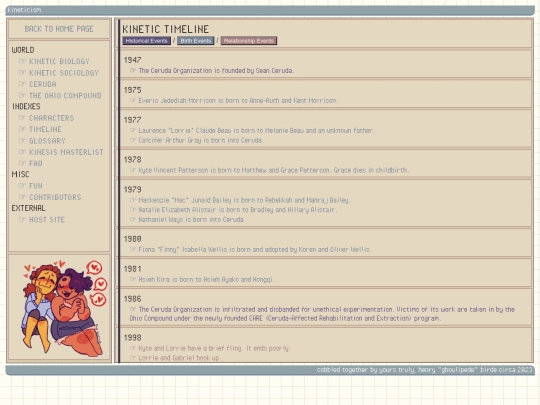The height and width of the screenshot is (405, 540).
Task: Visit the external Host Site link
Action: pyautogui.click(x=47, y=220)
